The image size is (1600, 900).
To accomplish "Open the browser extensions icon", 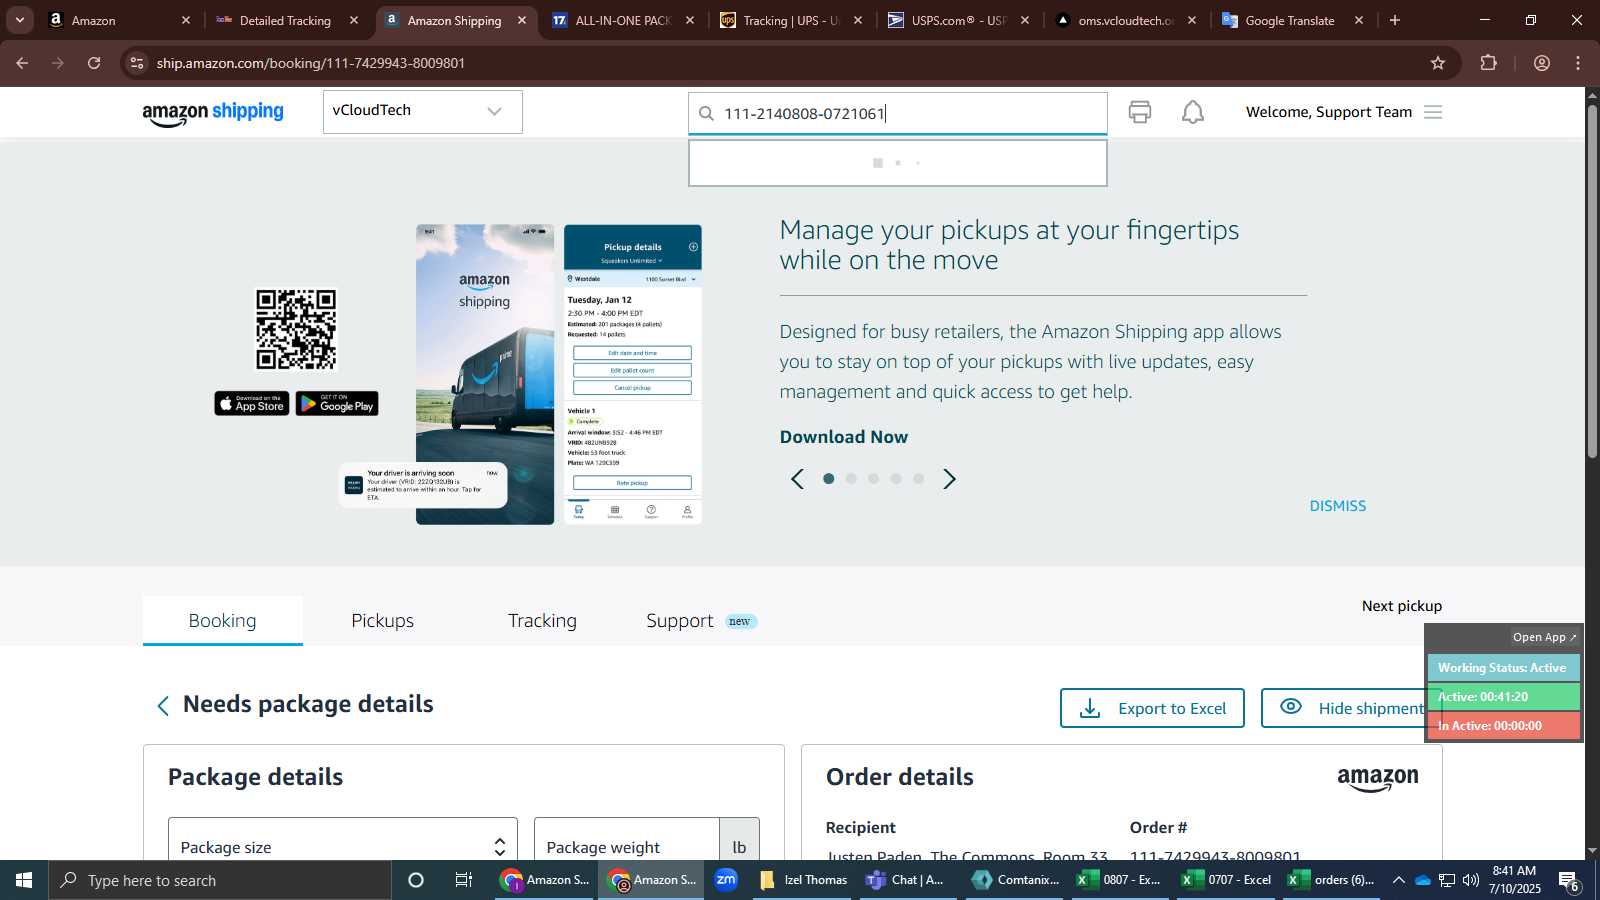I will (x=1489, y=63).
